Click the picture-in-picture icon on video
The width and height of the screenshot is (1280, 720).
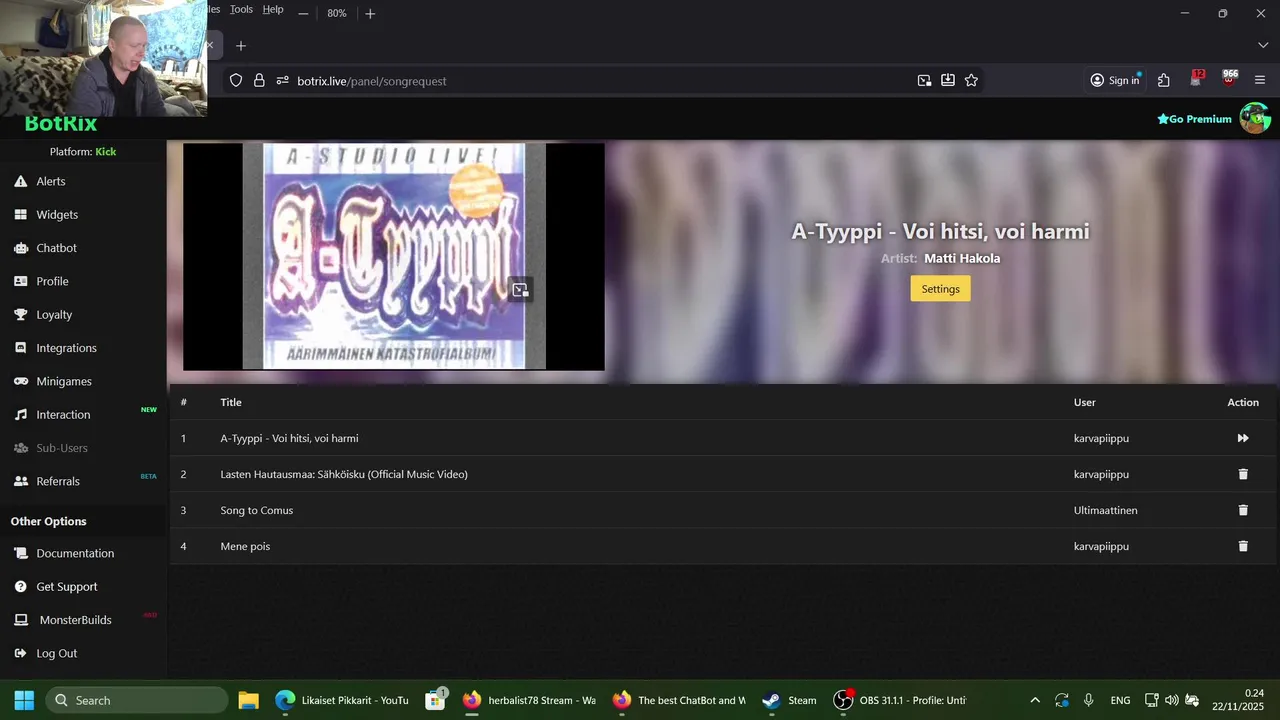520,290
